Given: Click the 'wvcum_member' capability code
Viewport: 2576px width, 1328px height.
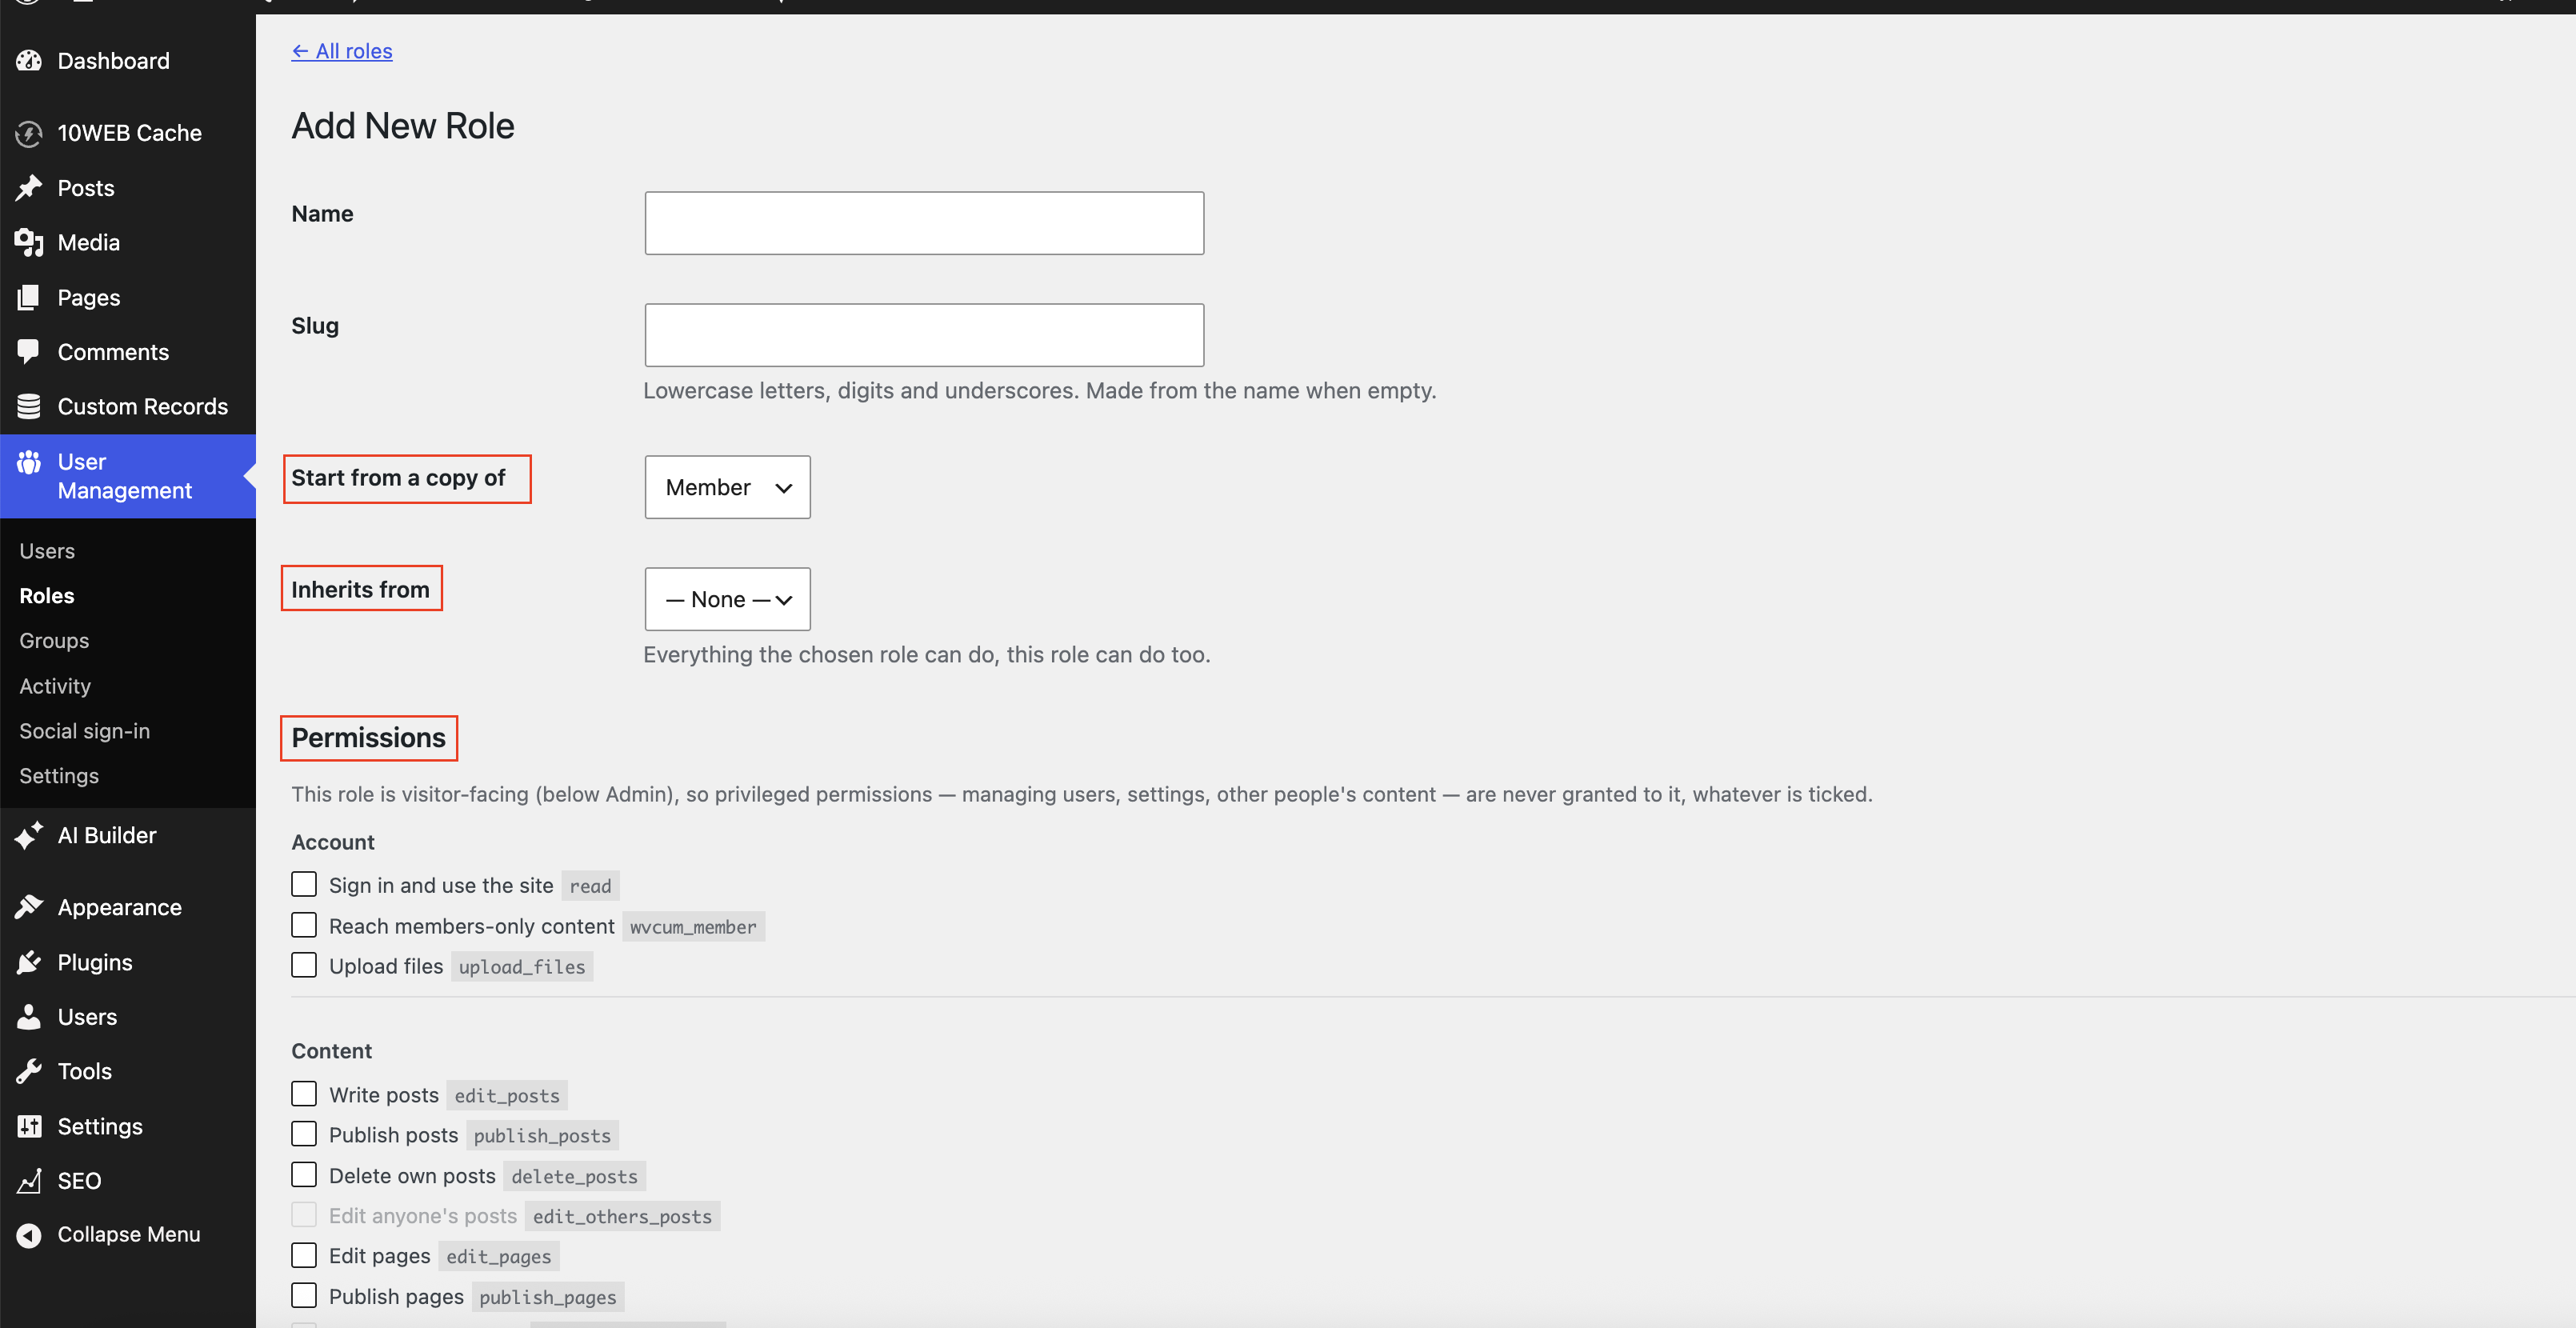Looking at the screenshot, I should 693,927.
